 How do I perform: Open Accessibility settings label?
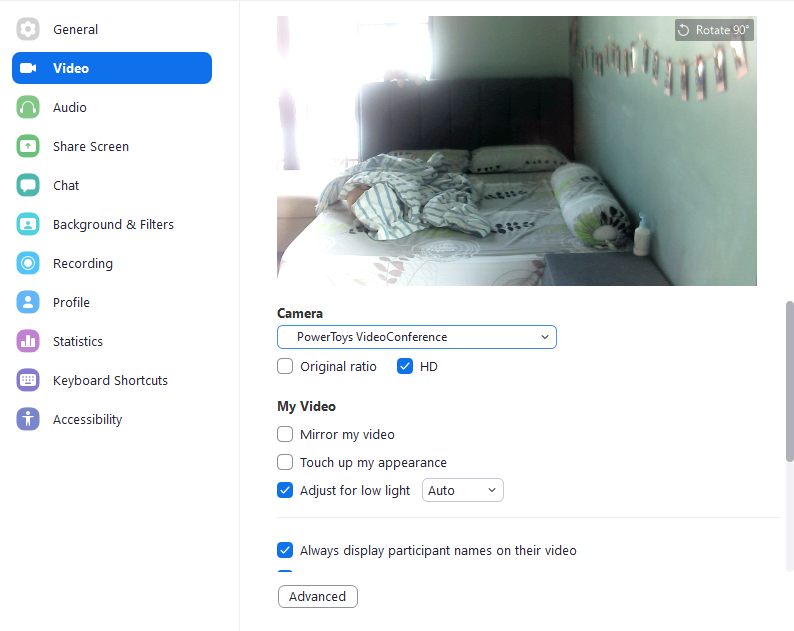click(88, 419)
